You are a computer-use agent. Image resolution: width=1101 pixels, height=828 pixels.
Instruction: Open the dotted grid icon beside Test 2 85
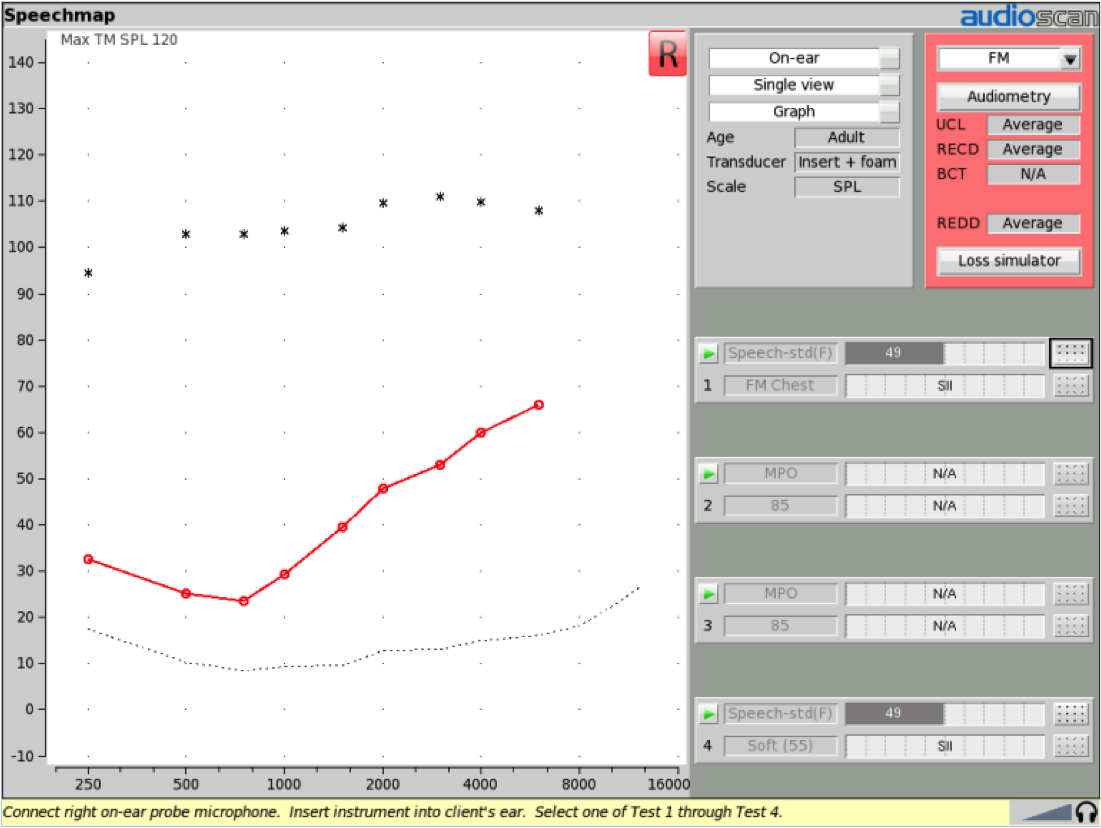tap(1070, 506)
